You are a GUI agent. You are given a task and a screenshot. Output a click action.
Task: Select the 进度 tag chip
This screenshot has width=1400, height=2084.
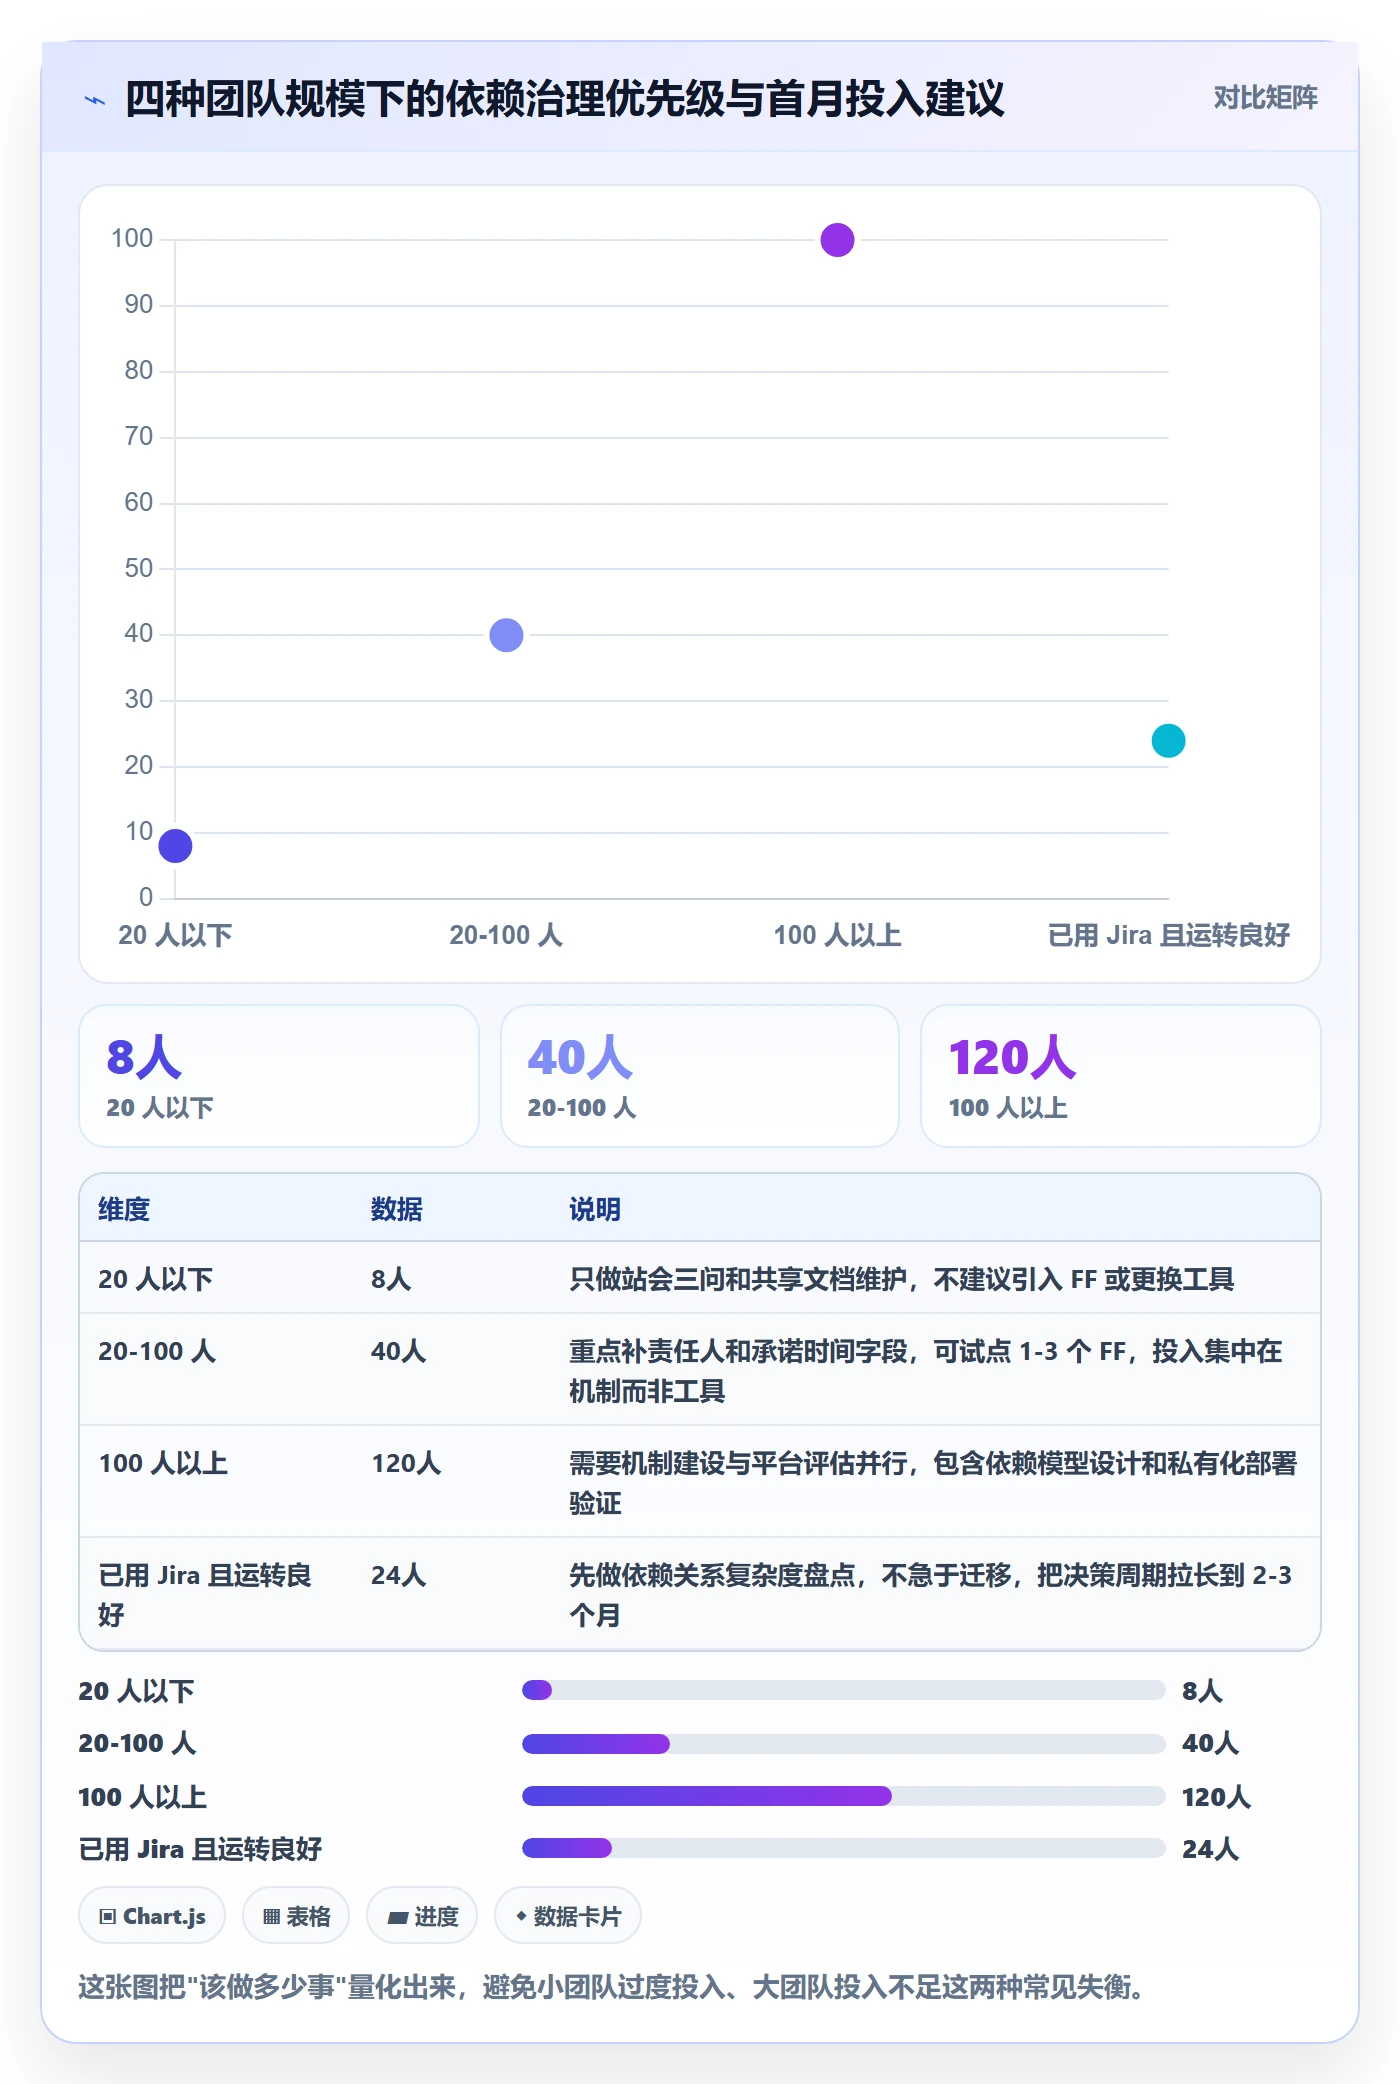pyautogui.click(x=422, y=1916)
